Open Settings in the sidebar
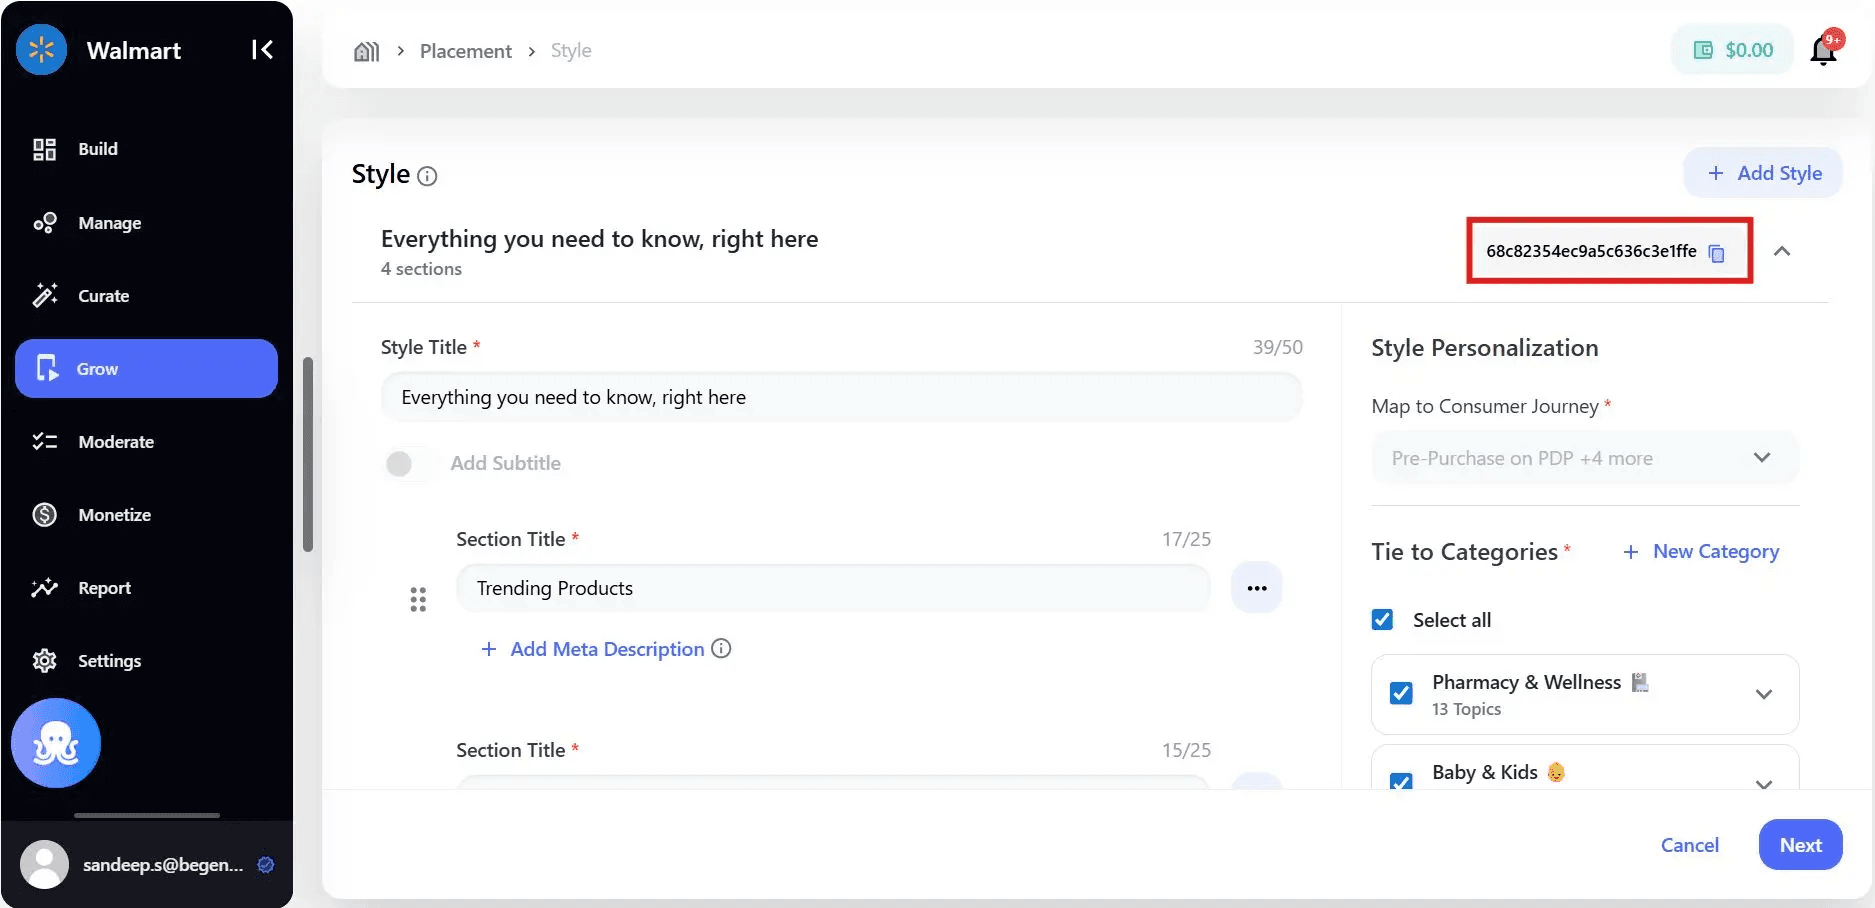This screenshot has width=1875, height=908. tap(146, 661)
